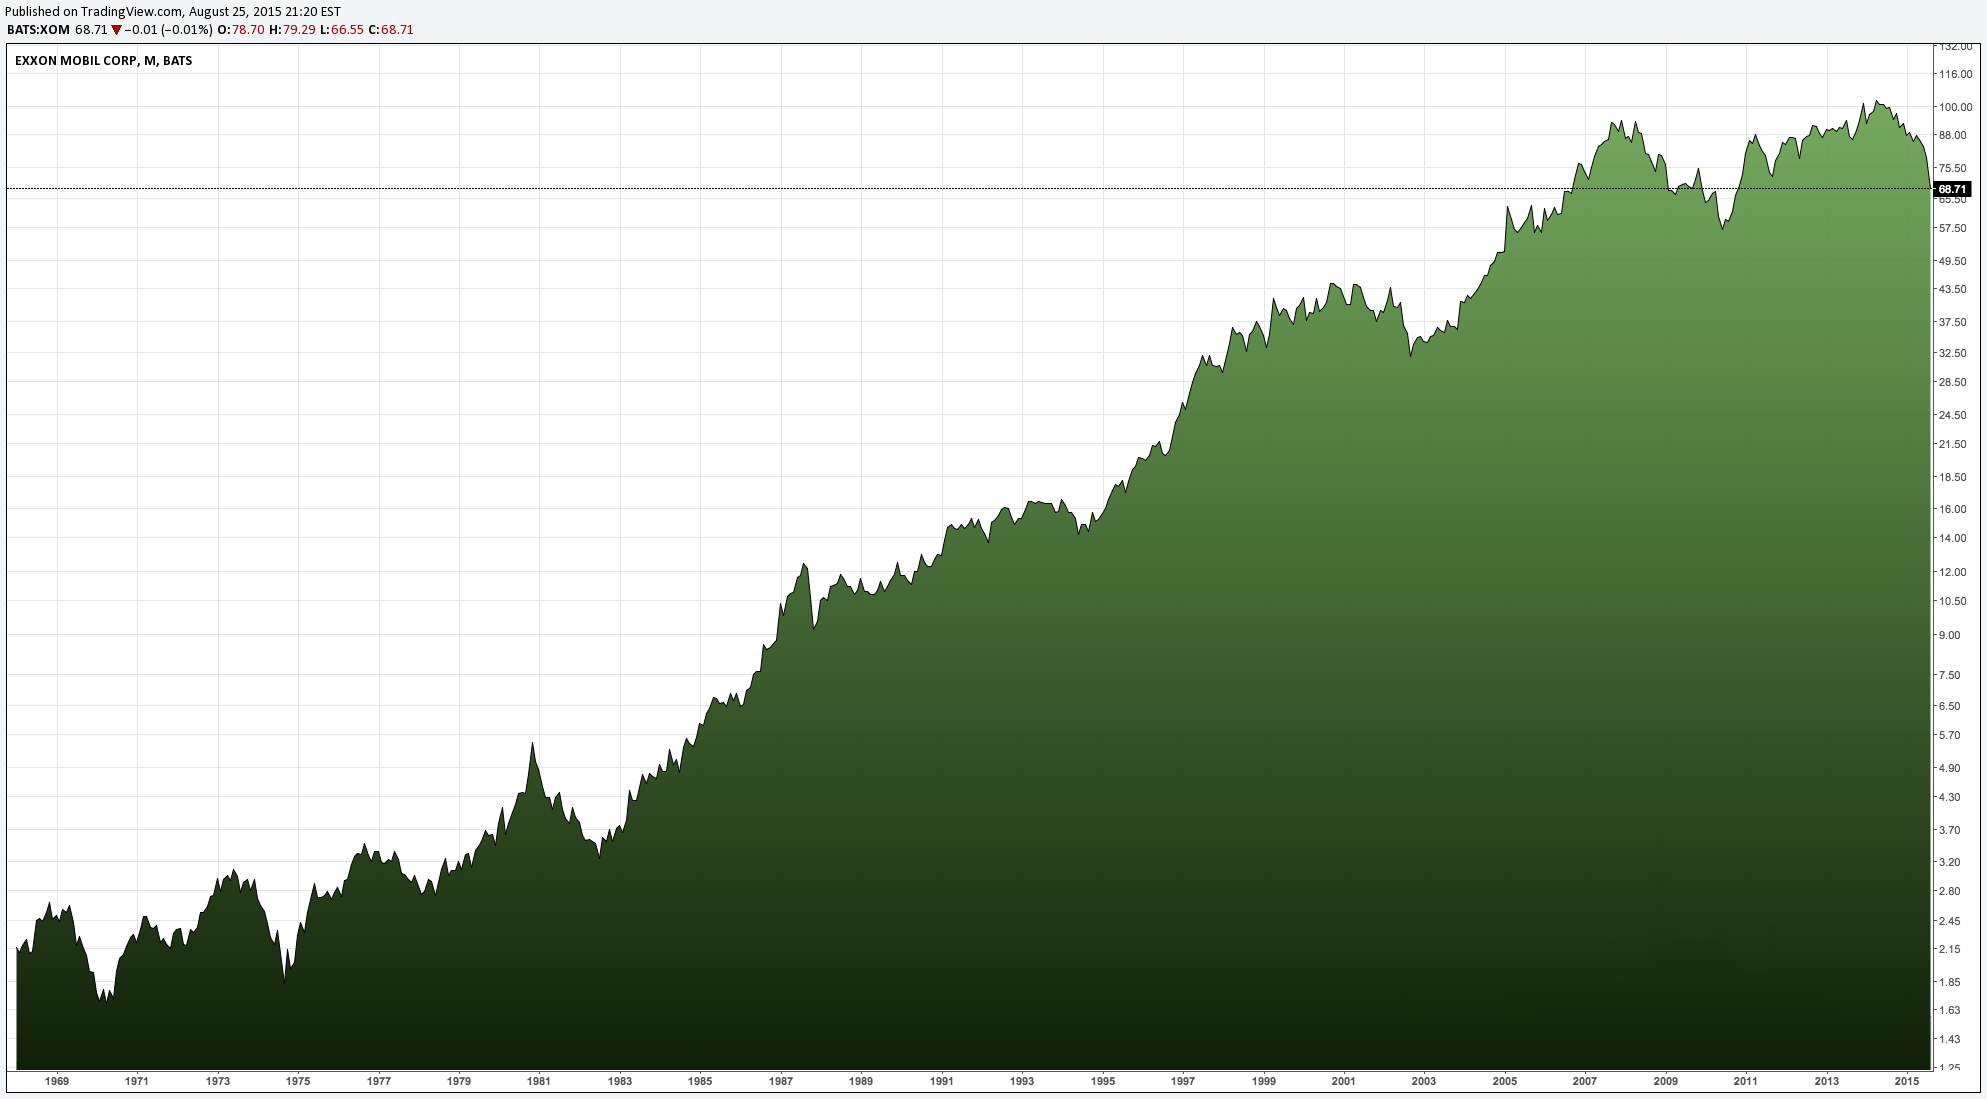This screenshot has height=1099, width=1987.
Task: Click the 1991 label on time axis
Action: click(x=942, y=1081)
